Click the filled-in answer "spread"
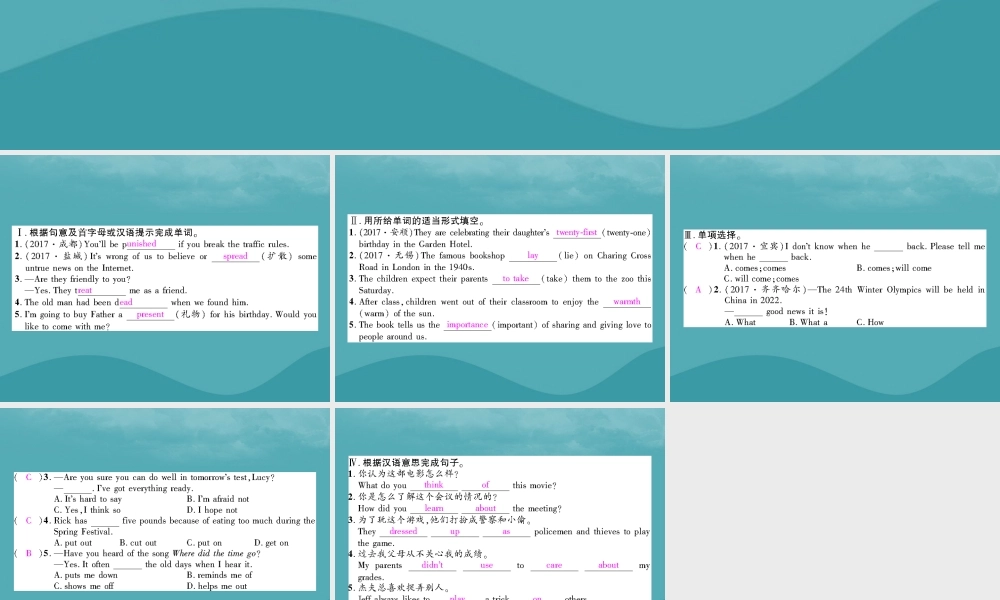This screenshot has width=1000, height=600. pos(235,256)
